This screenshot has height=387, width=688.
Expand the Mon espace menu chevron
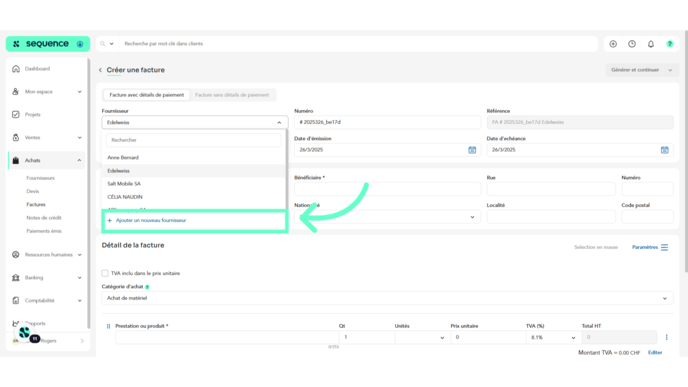tap(79, 92)
